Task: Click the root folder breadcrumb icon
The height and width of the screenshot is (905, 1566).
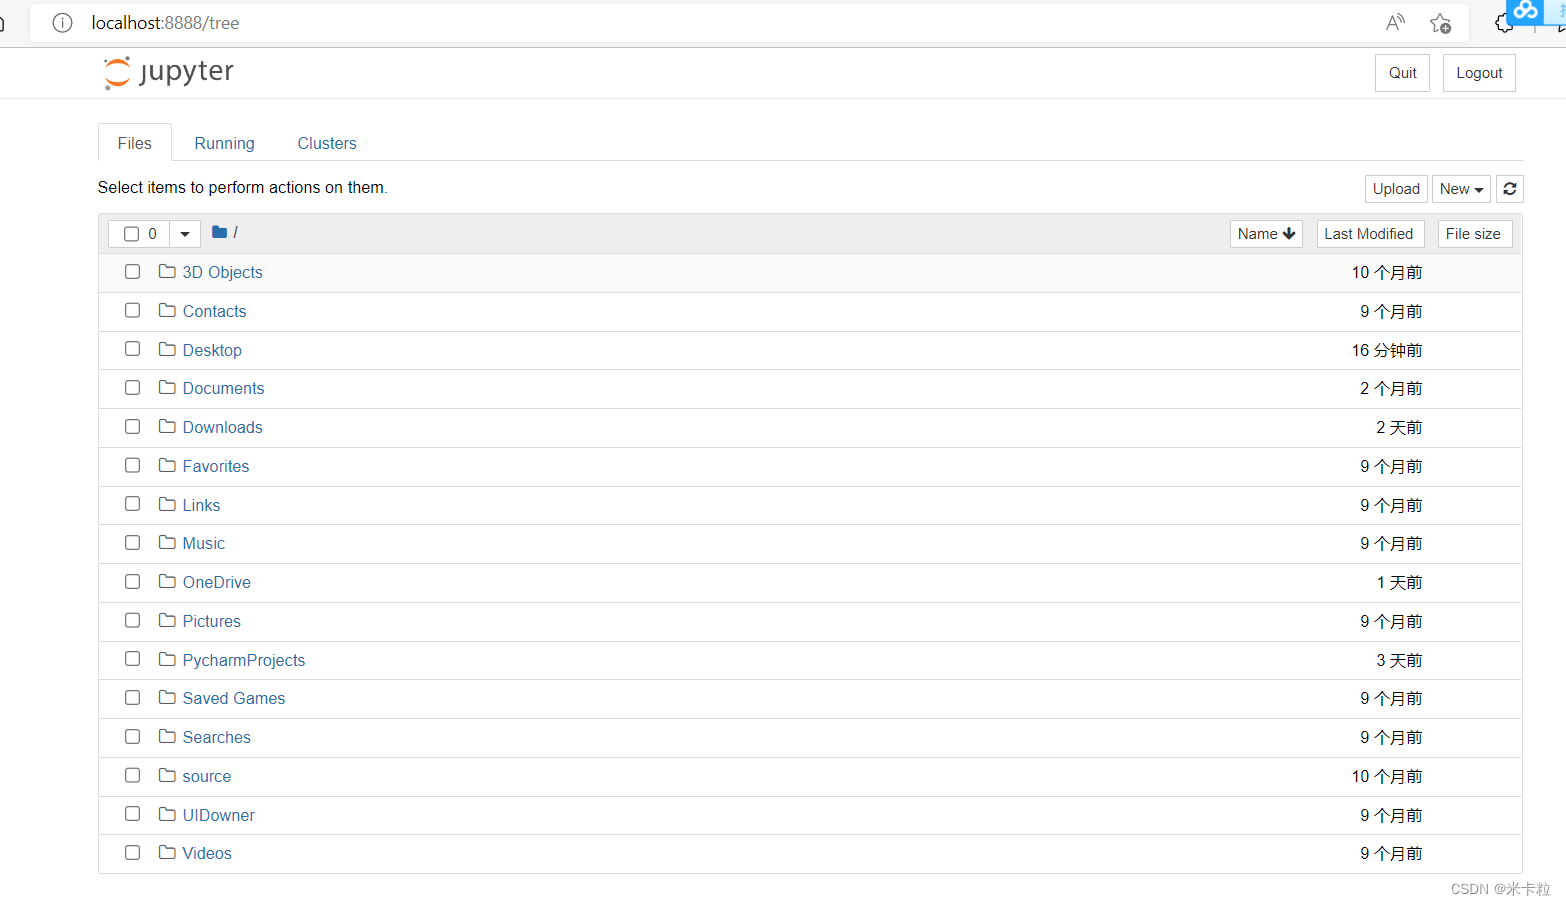Action: (220, 232)
